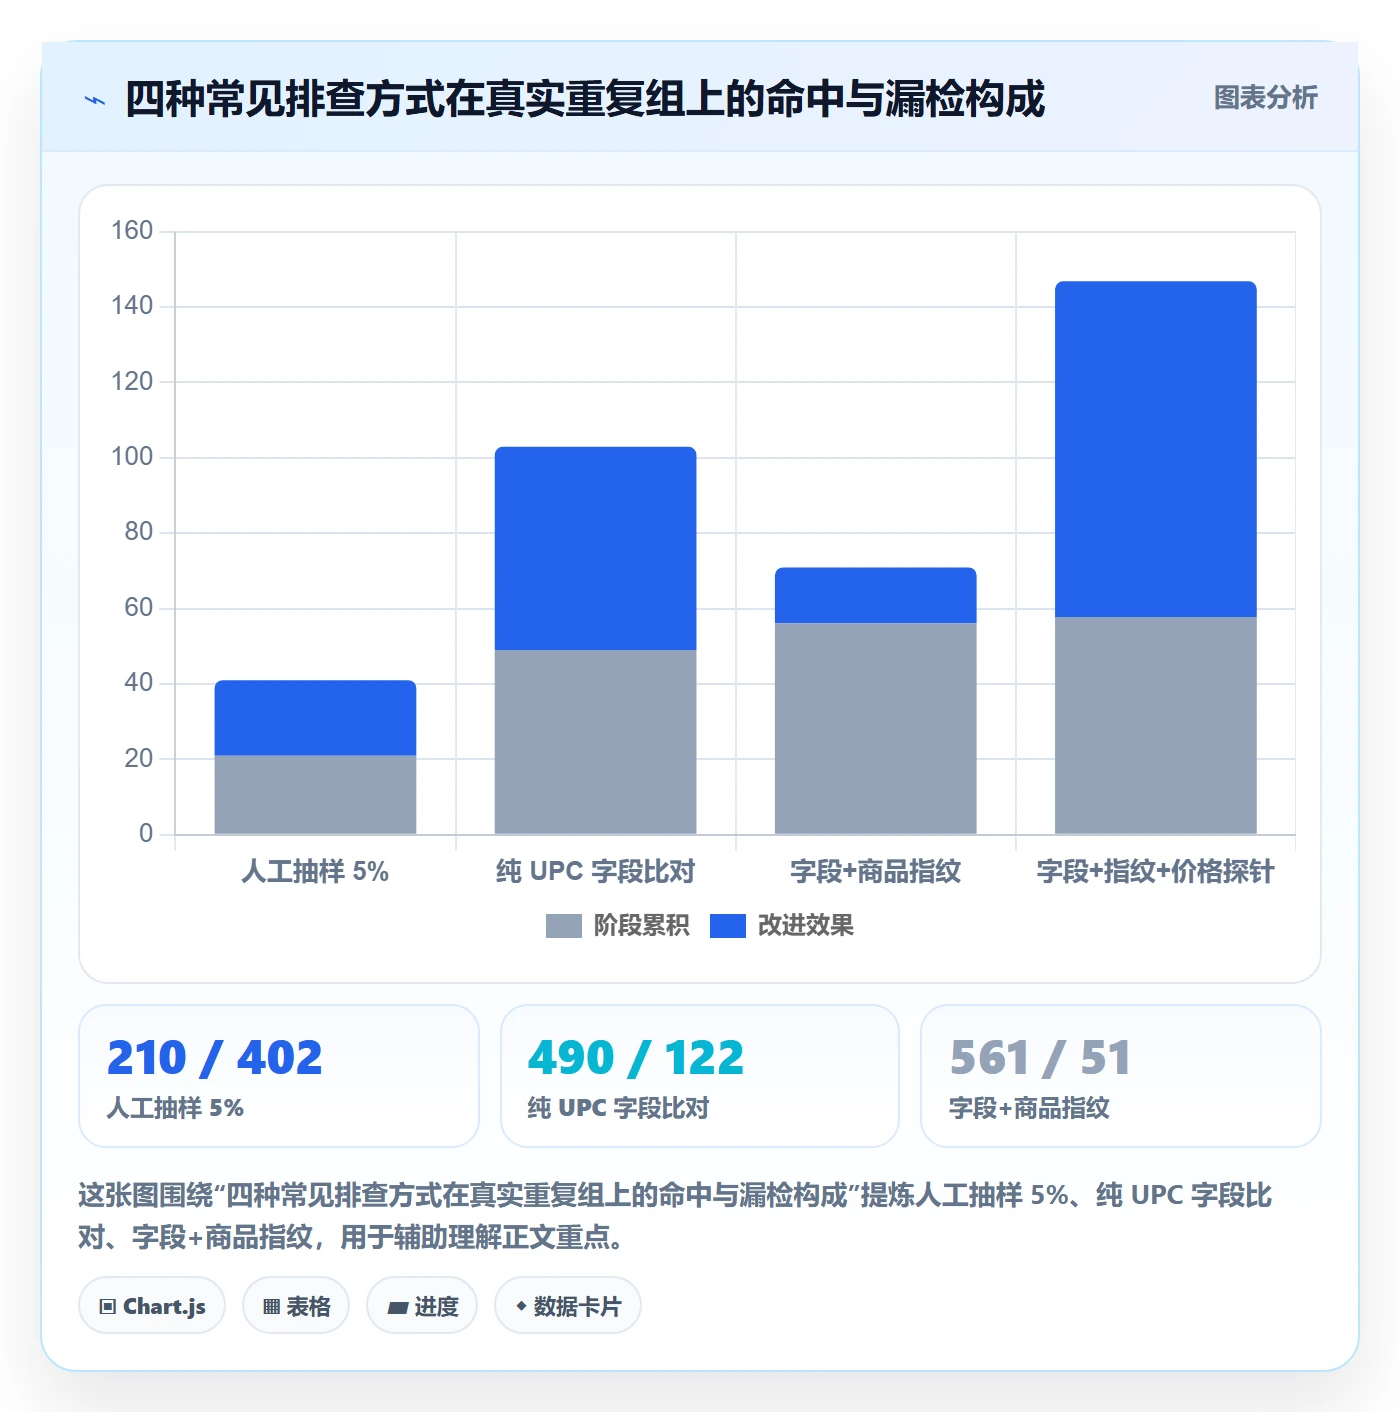Click card caption 字段+商品指纹 under 561 / 51

[x=1029, y=1108]
